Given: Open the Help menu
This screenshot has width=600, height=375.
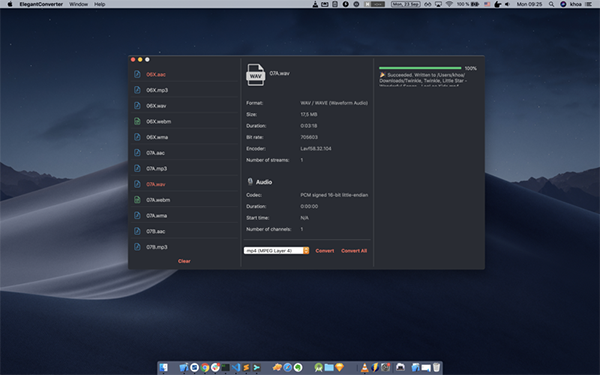Looking at the screenshot, I should tap(99, 4).
